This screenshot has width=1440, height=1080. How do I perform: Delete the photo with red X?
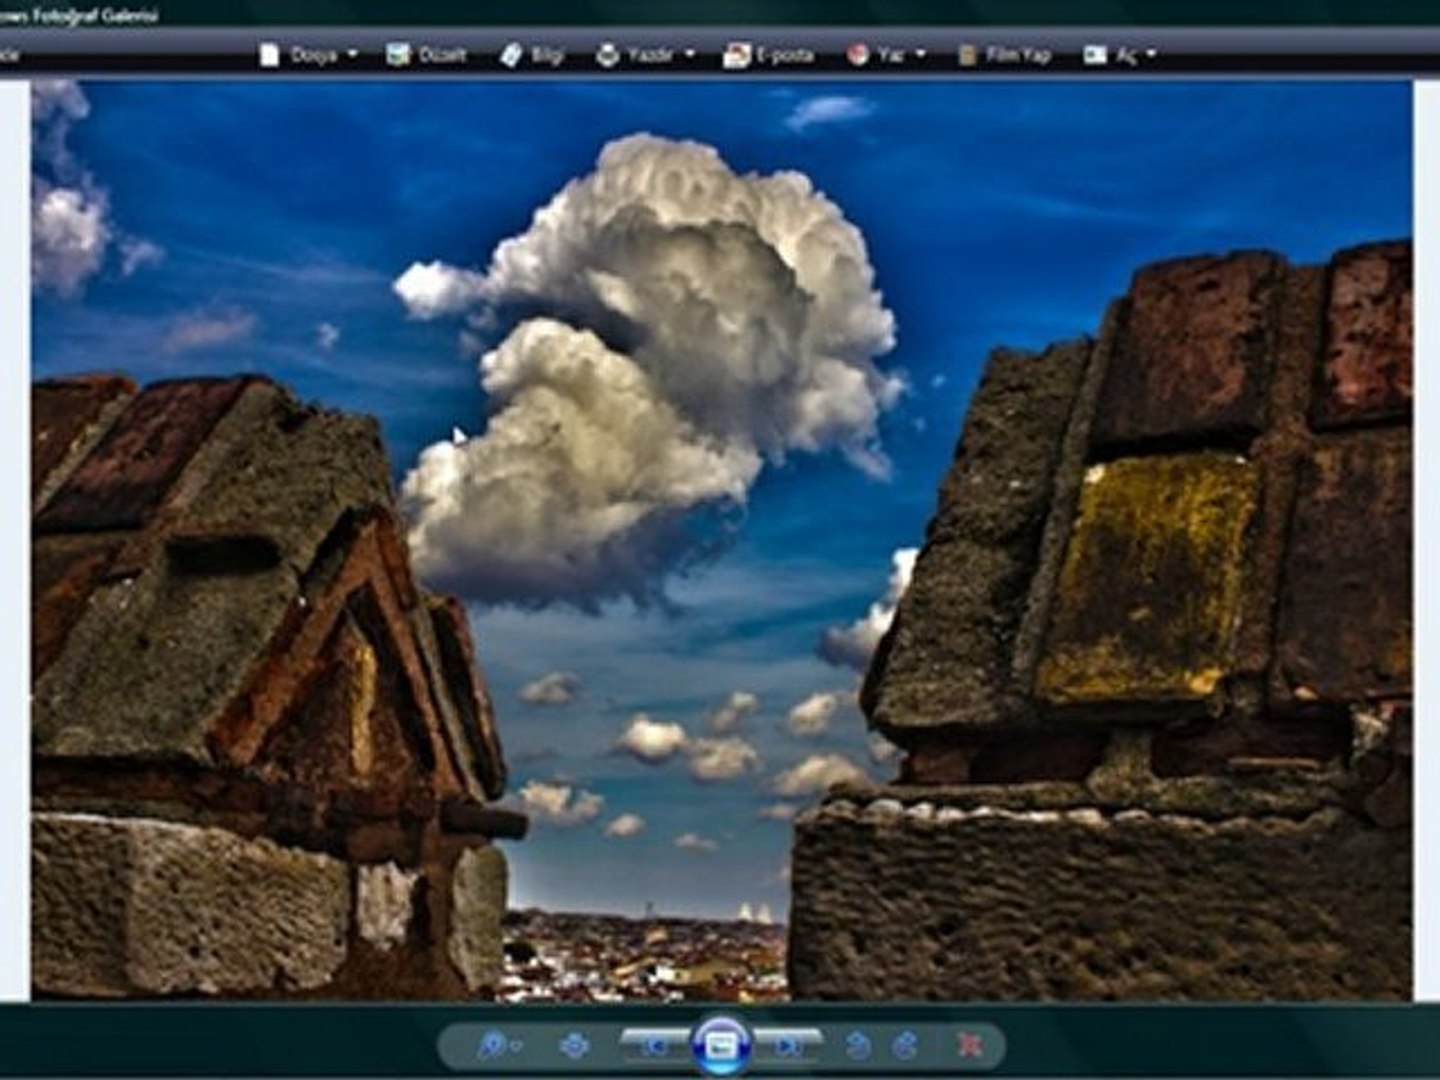[x=968, y=1046]
